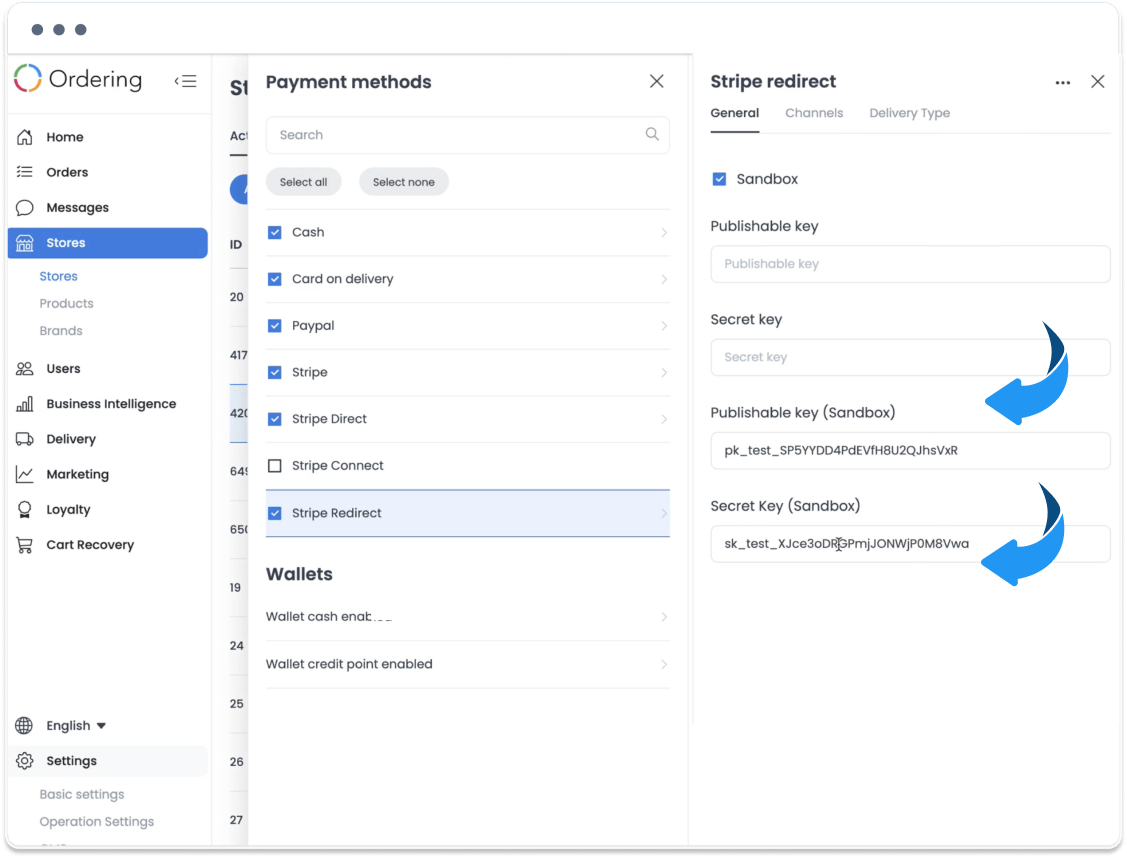The width and height of the screenshot is (1127, 859).
Task: Click the Select all button
Action: (x=303, y=182)
